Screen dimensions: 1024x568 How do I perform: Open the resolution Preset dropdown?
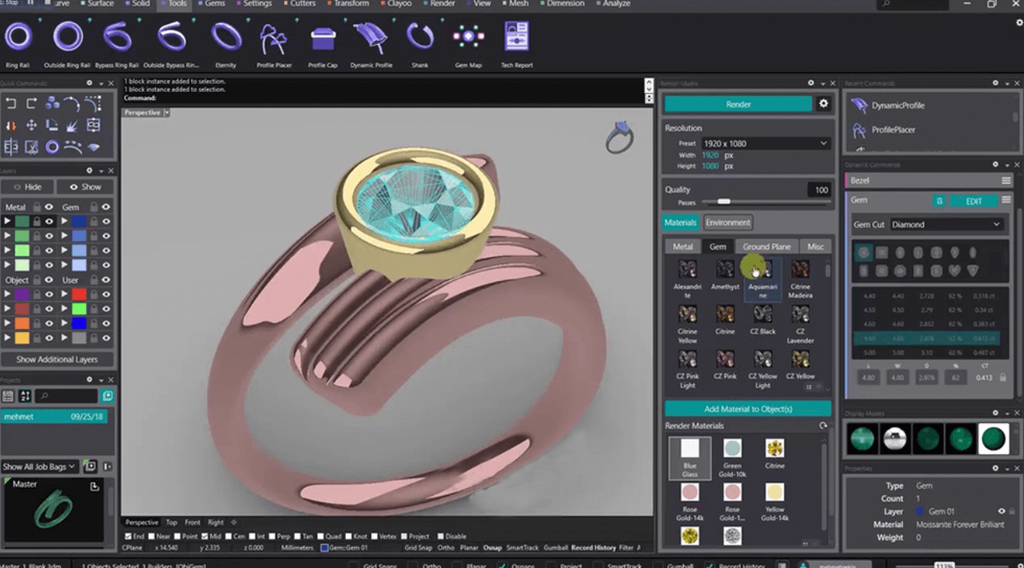[x=765, y=144]
